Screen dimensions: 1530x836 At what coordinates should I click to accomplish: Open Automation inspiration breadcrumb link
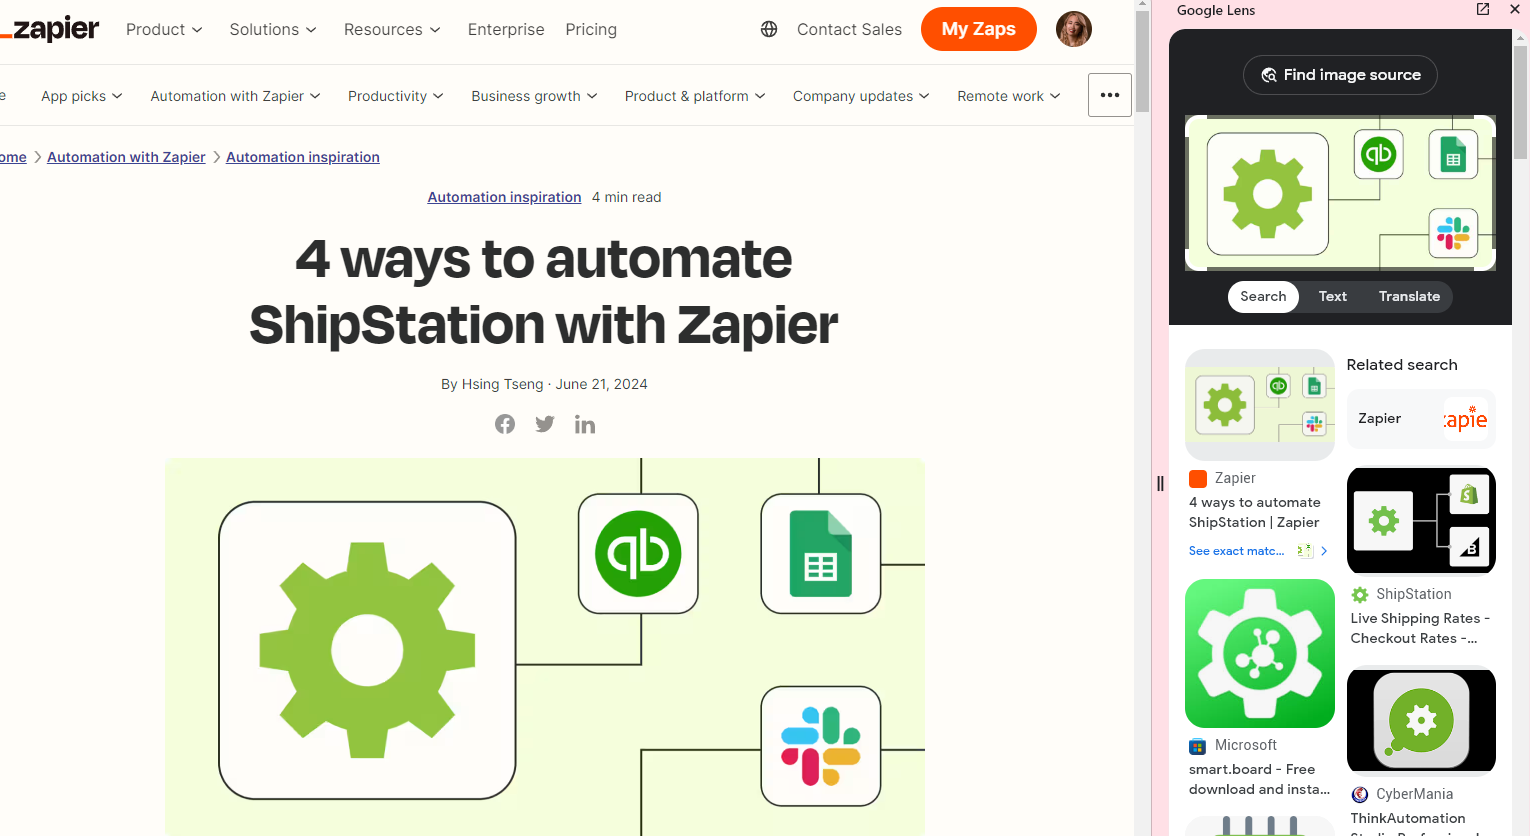click(303, 157)
